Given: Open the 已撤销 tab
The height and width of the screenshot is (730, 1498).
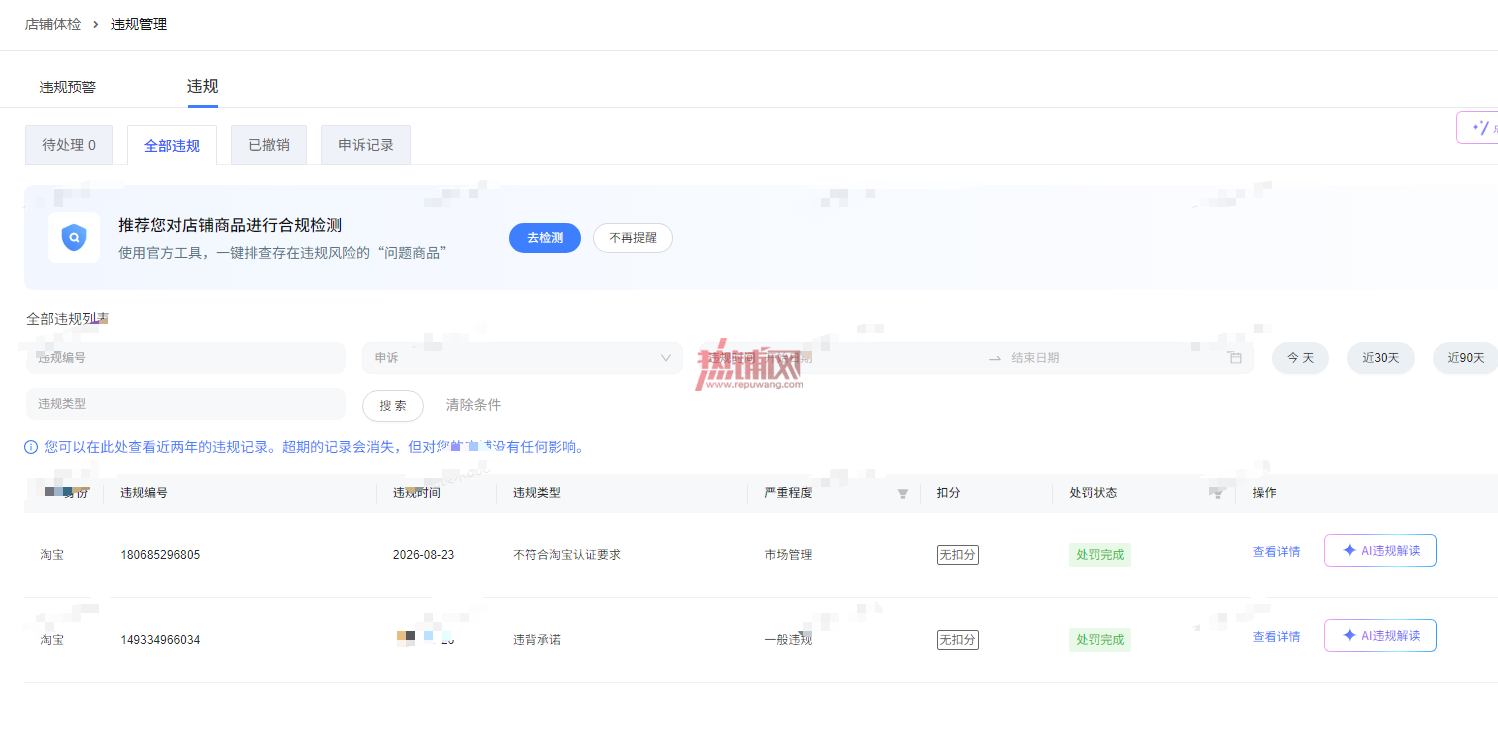Looking at the screenshot, I should 269,145.
